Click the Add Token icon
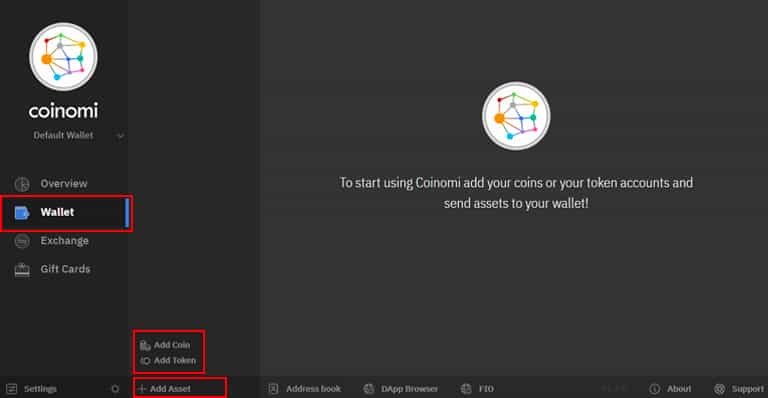This screenshot has width=768, height=398. (x=145, y=361)
